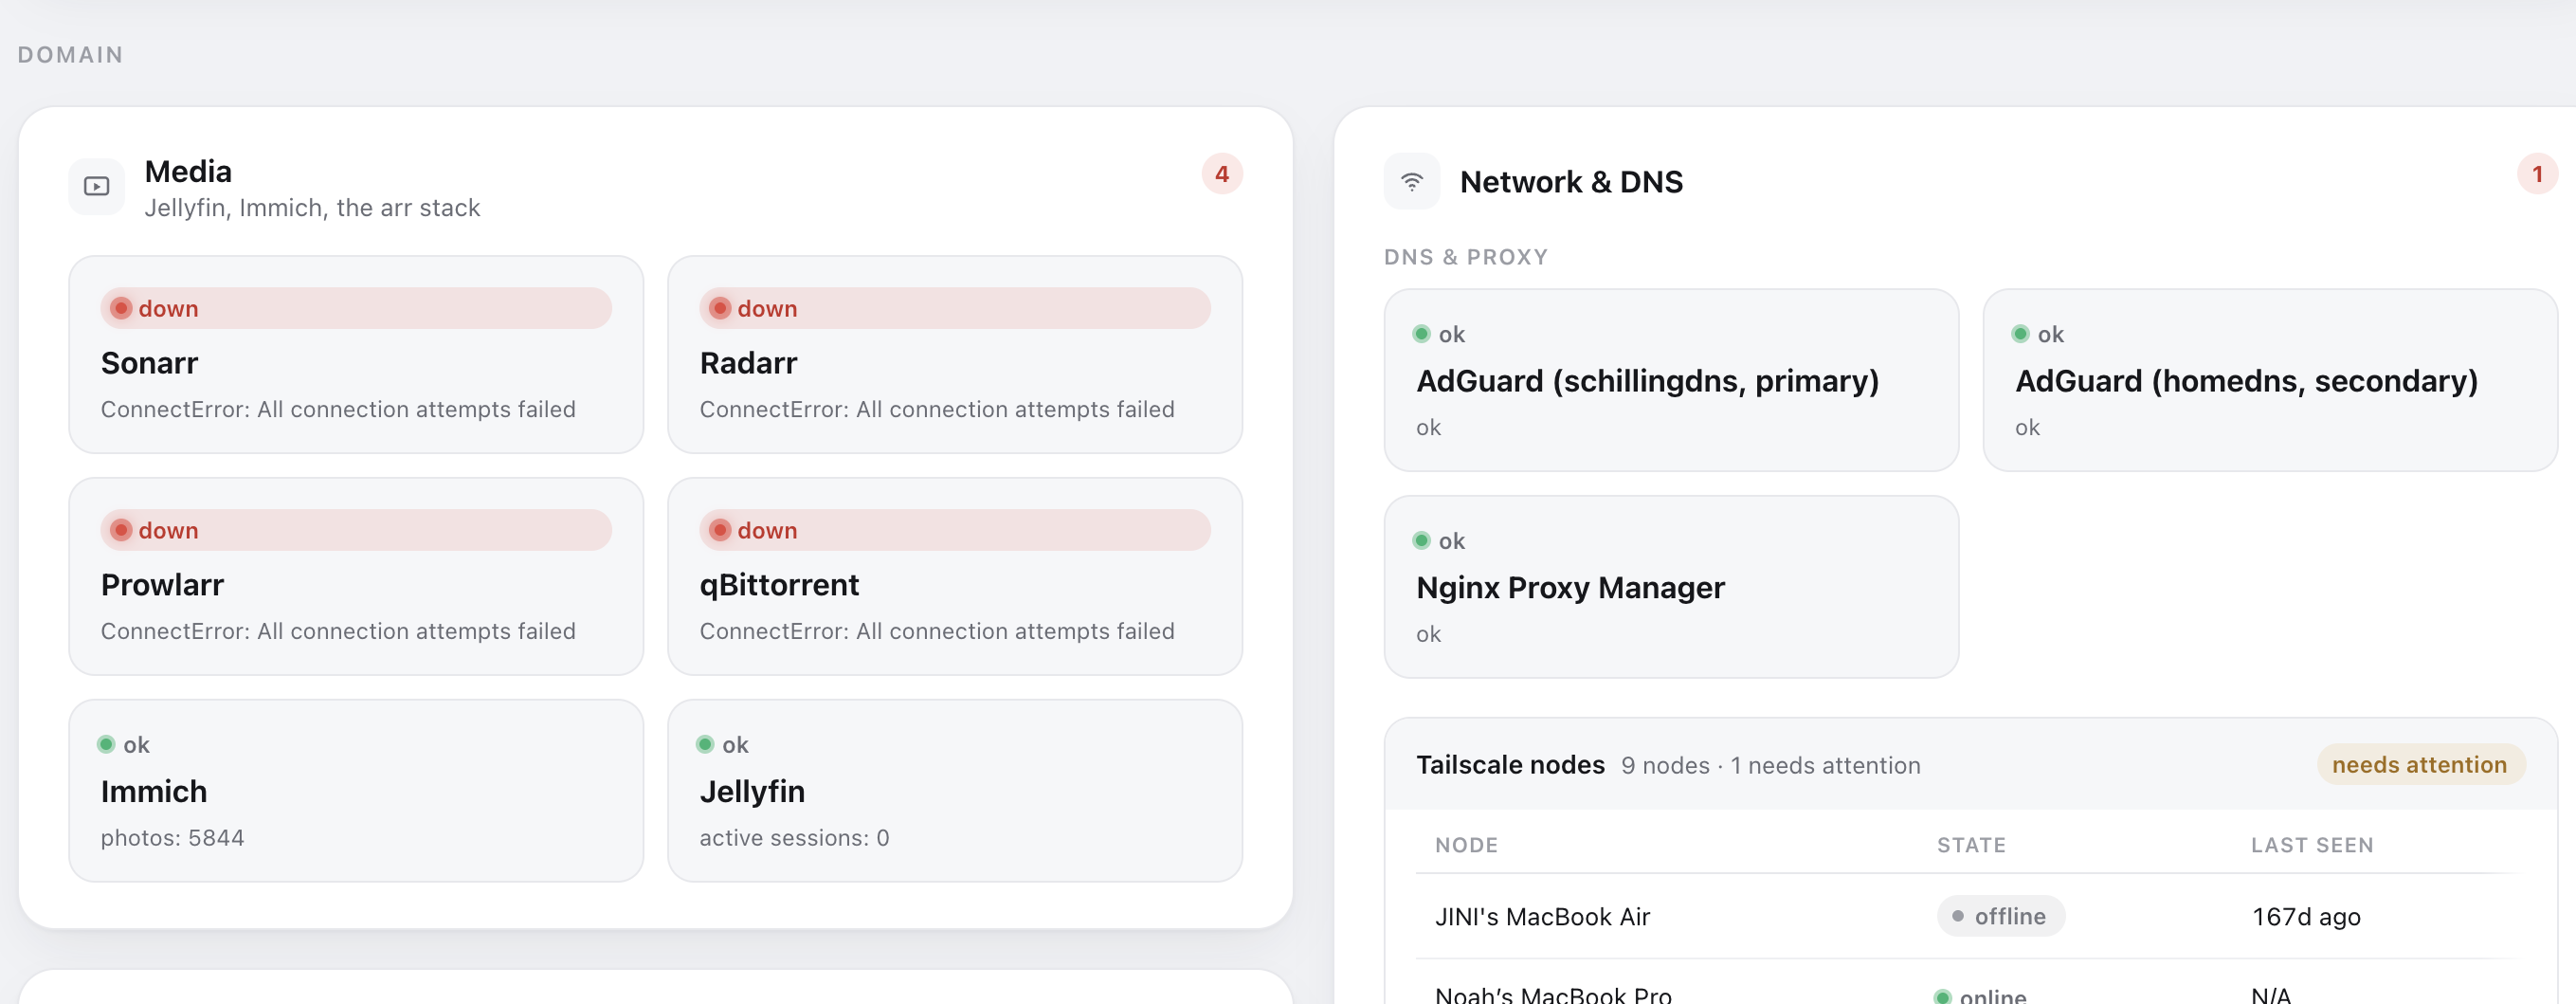Click the 'photos: 5844' text on Immich
Screen dimensions: 2576x1004
(172, 838)
